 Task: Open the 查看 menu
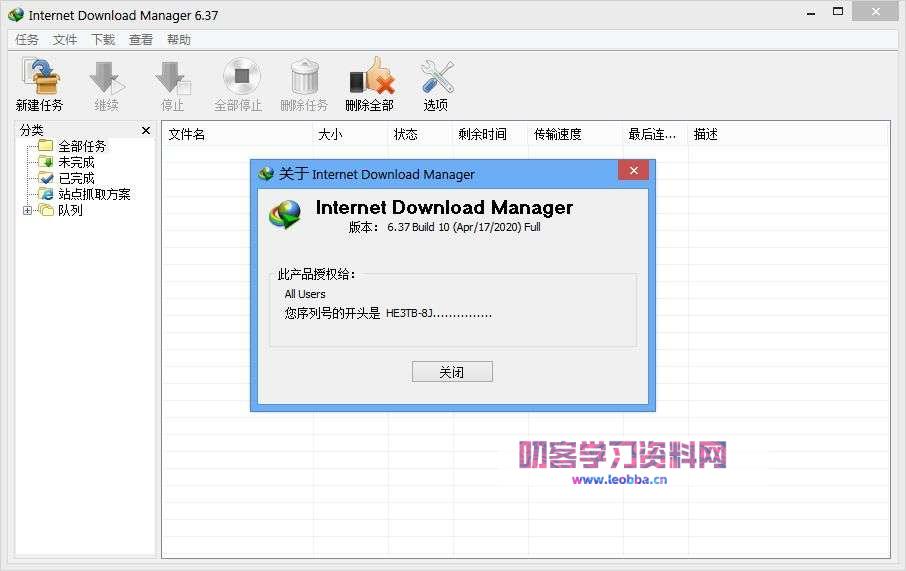click(x=140, y=40)
